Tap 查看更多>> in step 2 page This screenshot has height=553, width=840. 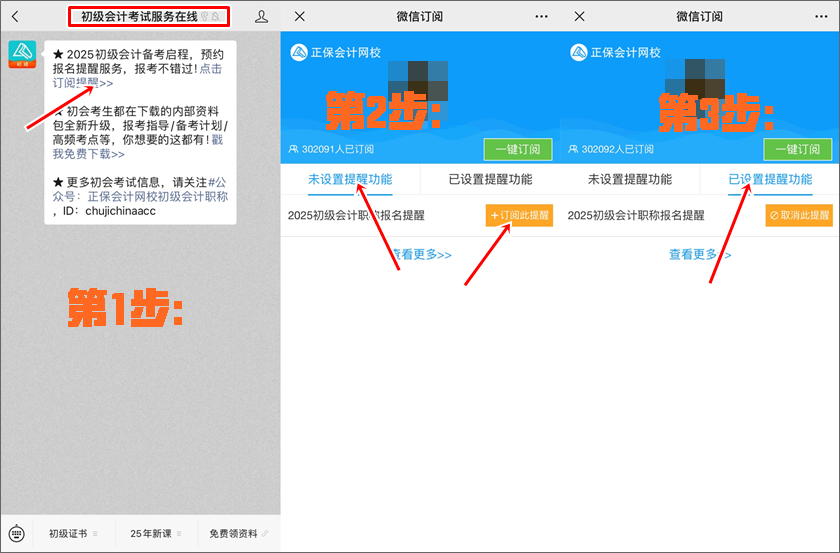click(x=421, y=255)
